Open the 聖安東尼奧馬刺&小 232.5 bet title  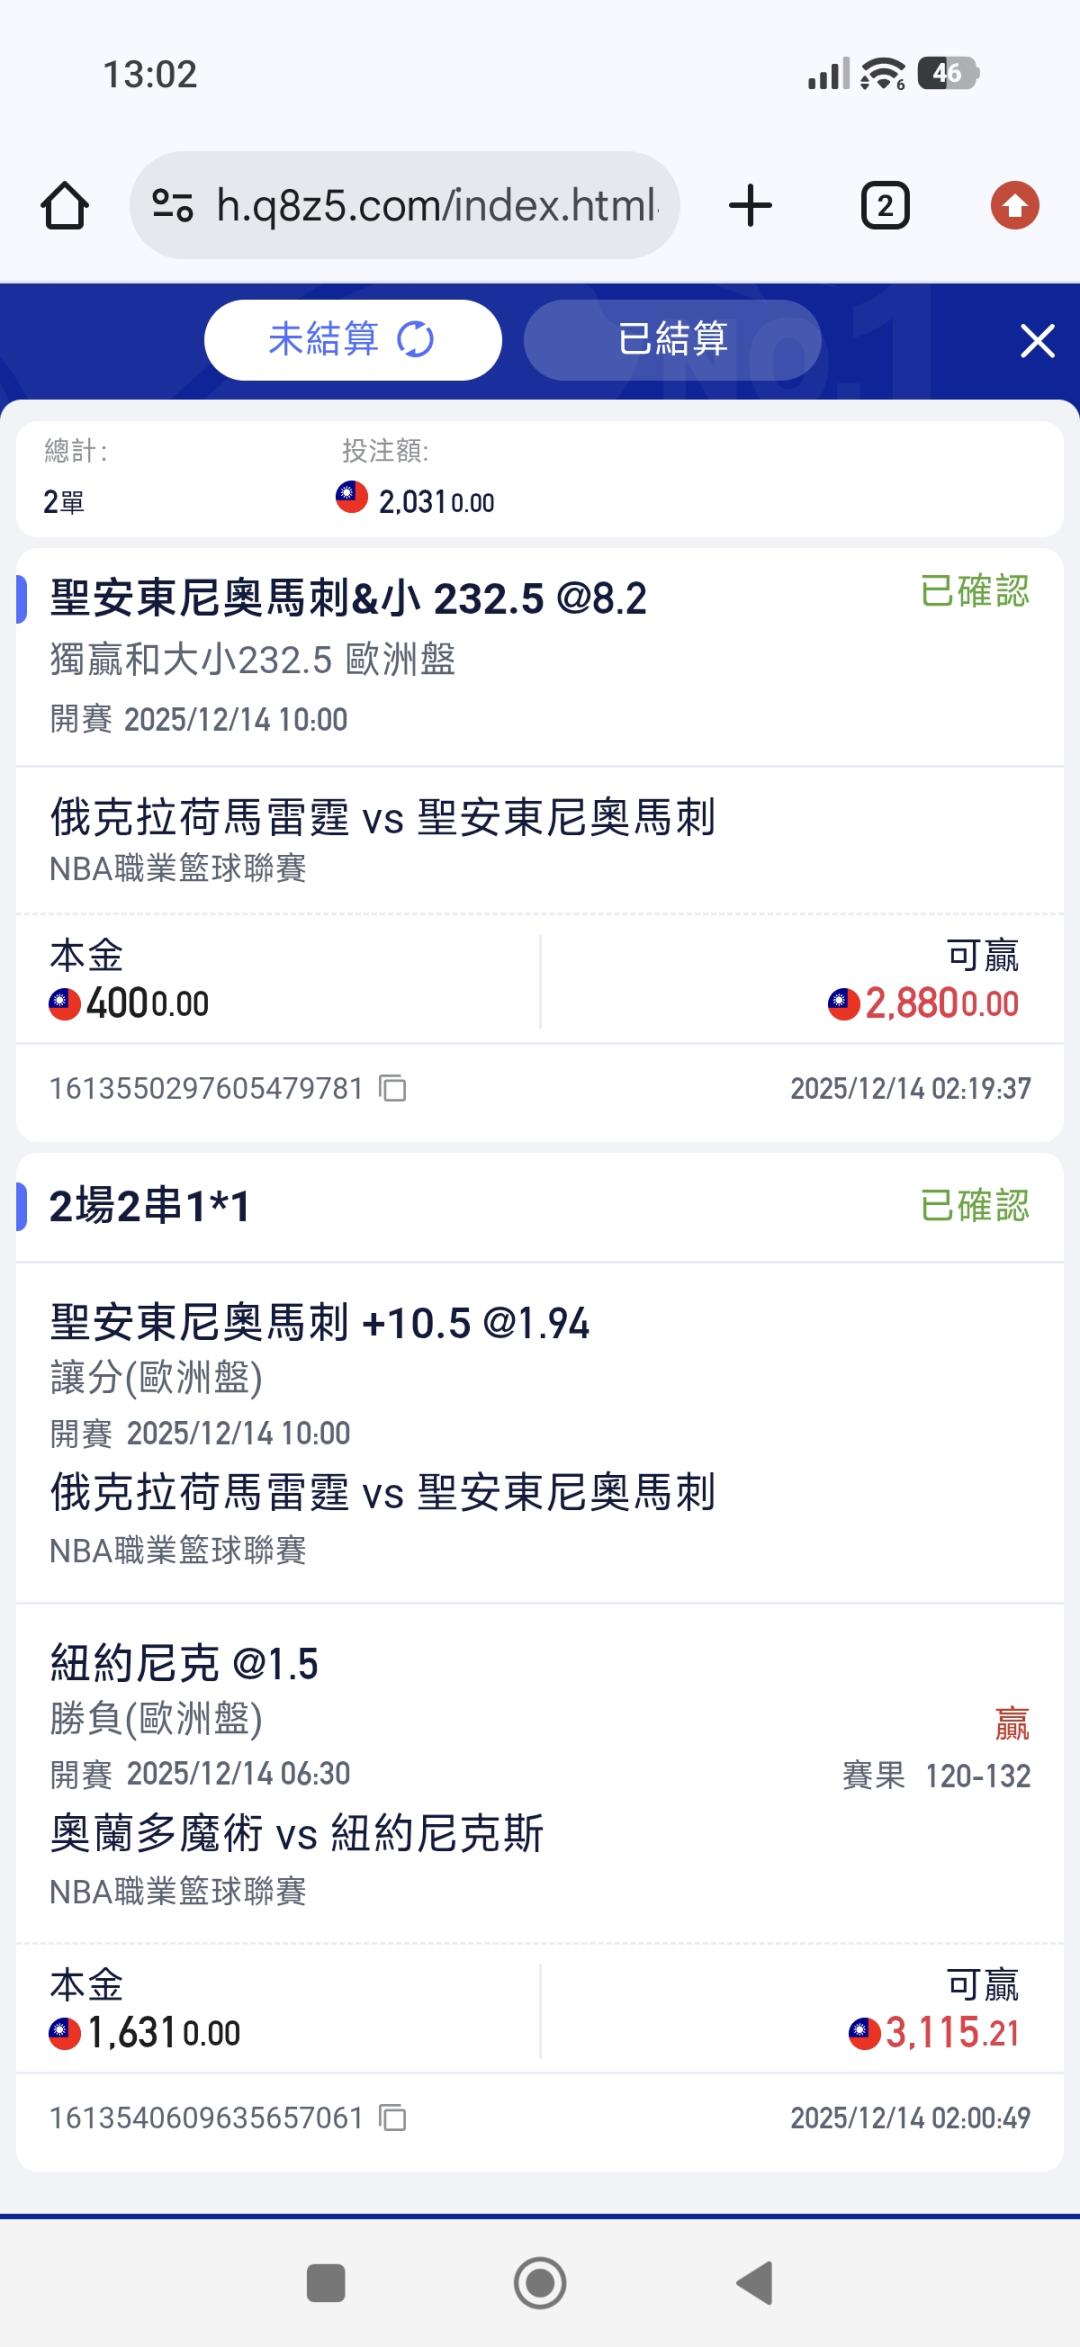(x=348, y=599)
